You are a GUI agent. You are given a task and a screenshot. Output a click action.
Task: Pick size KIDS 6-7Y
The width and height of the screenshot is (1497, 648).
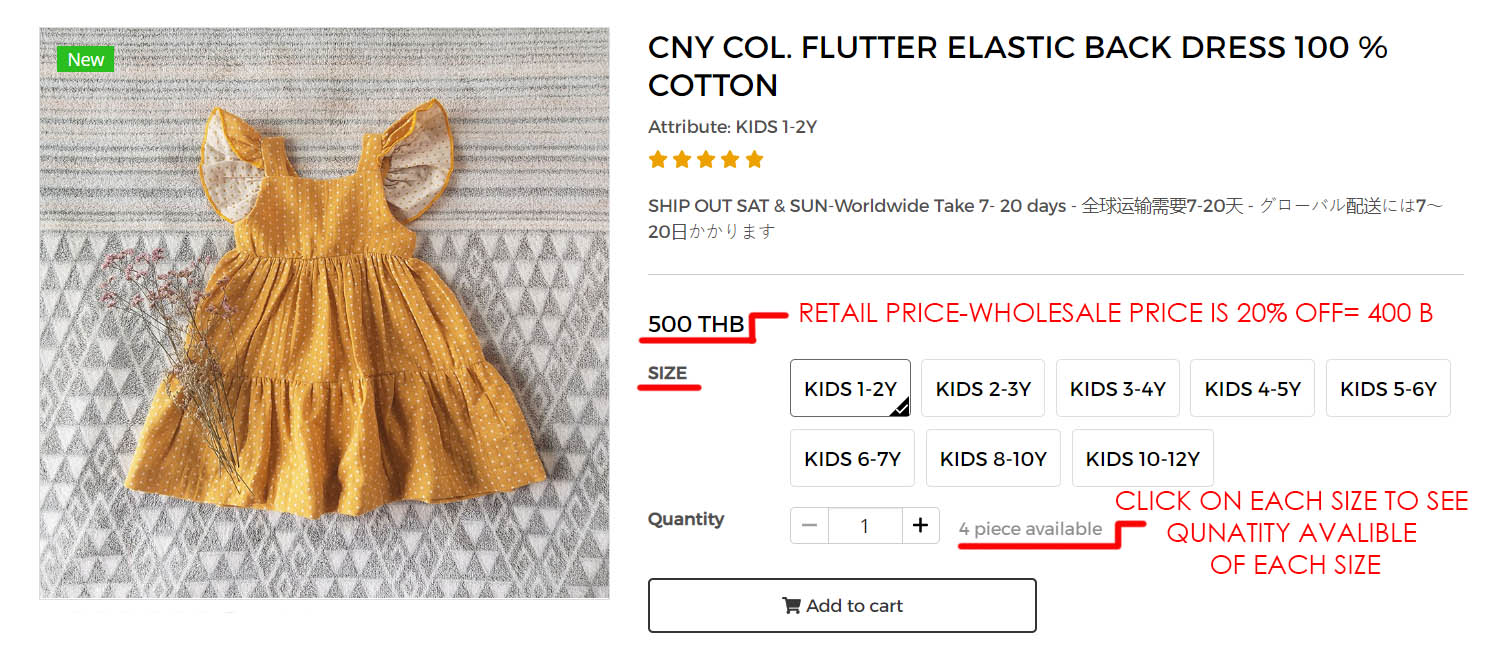(x=852, y=458)
